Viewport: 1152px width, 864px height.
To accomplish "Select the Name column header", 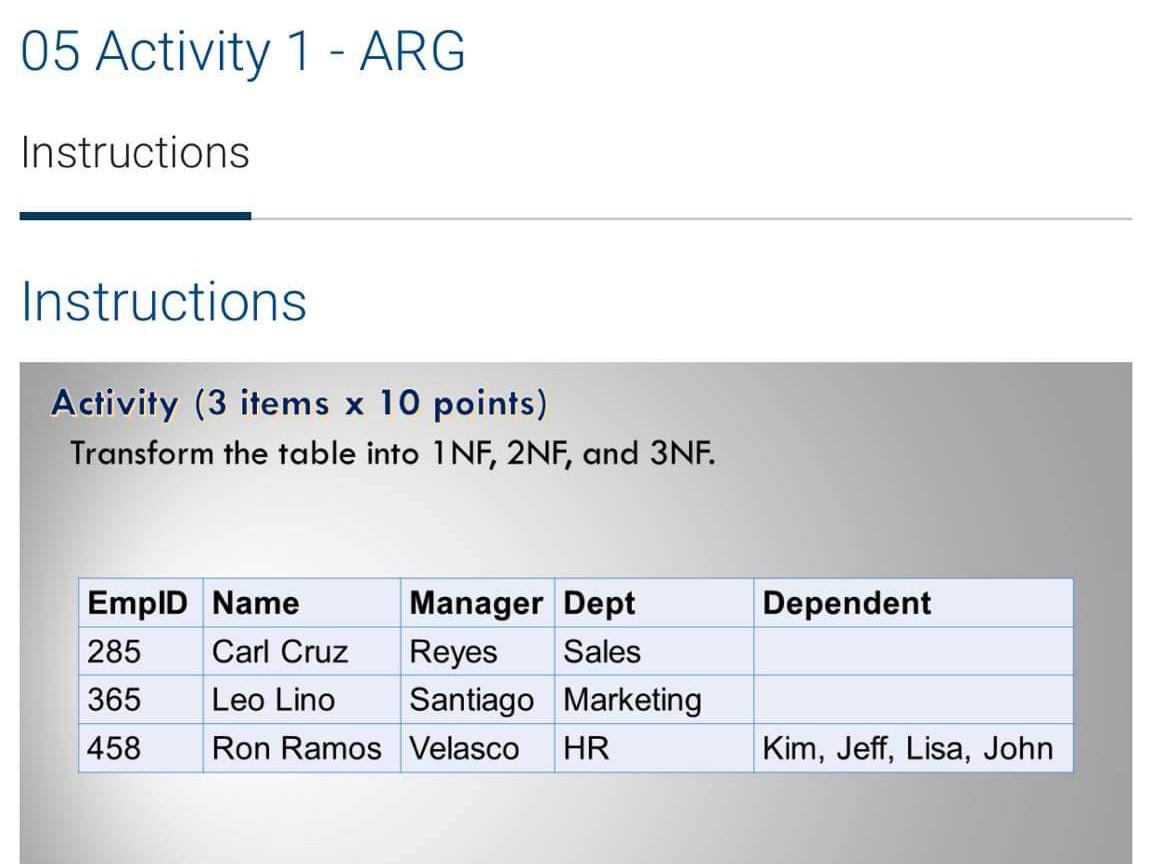I will click(x=302, y=603).
